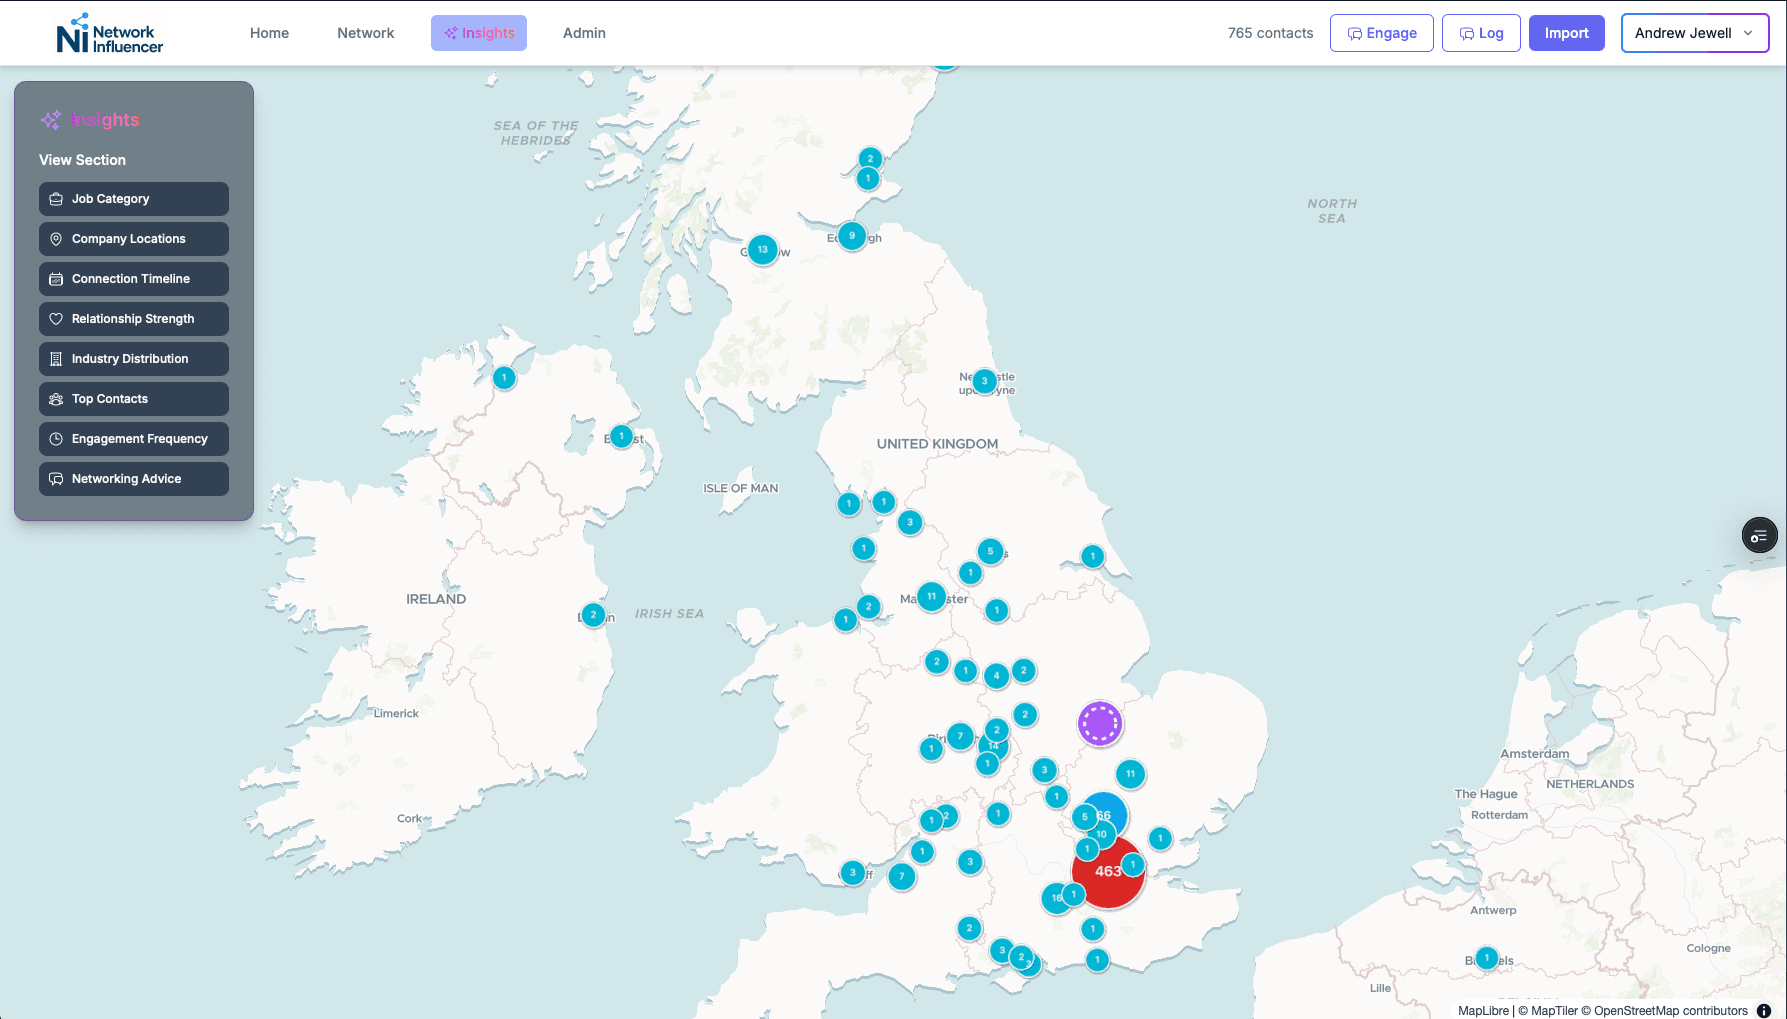View the Job Category section

134,199
